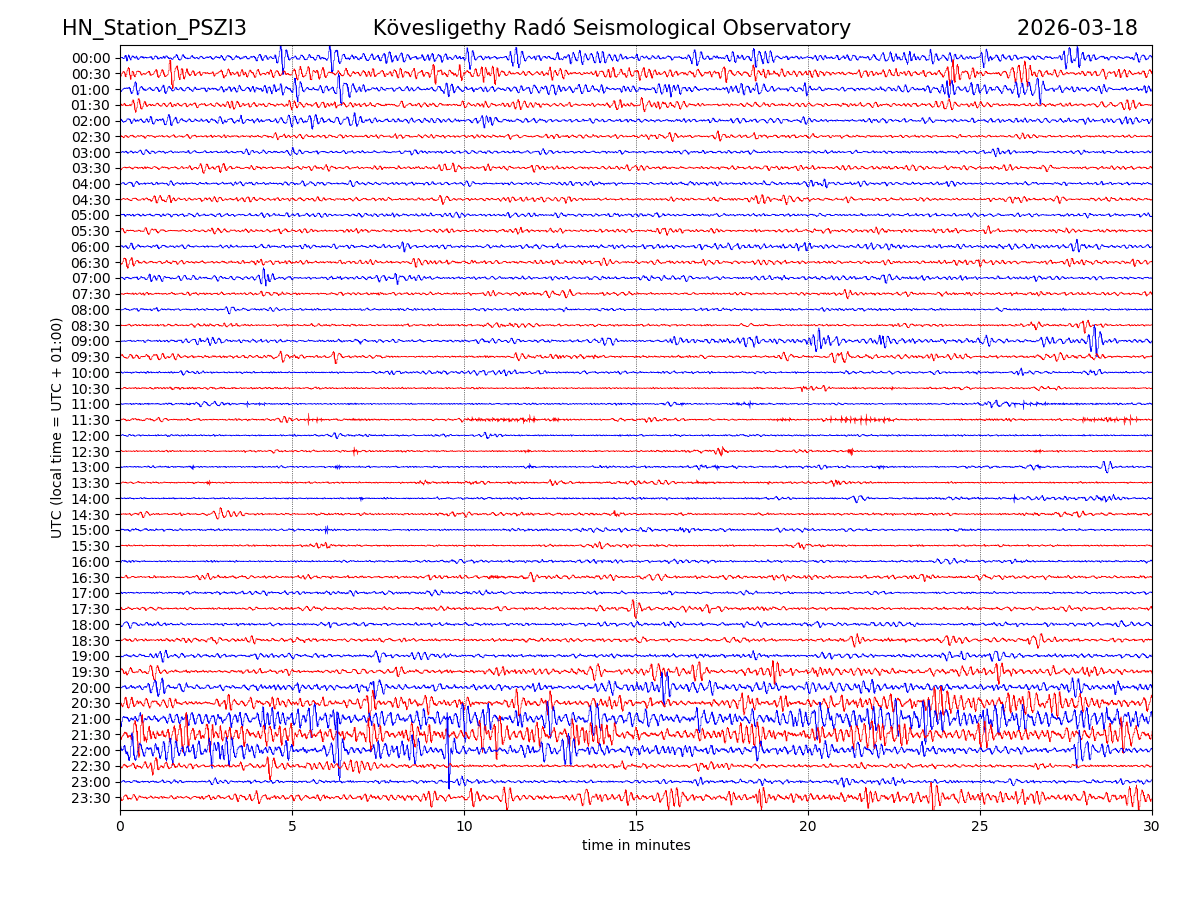1200x900 pixels.
Task: Click the 30 tick on the minutes axis
Action: pyautogui.click(x=1152, y=827)
